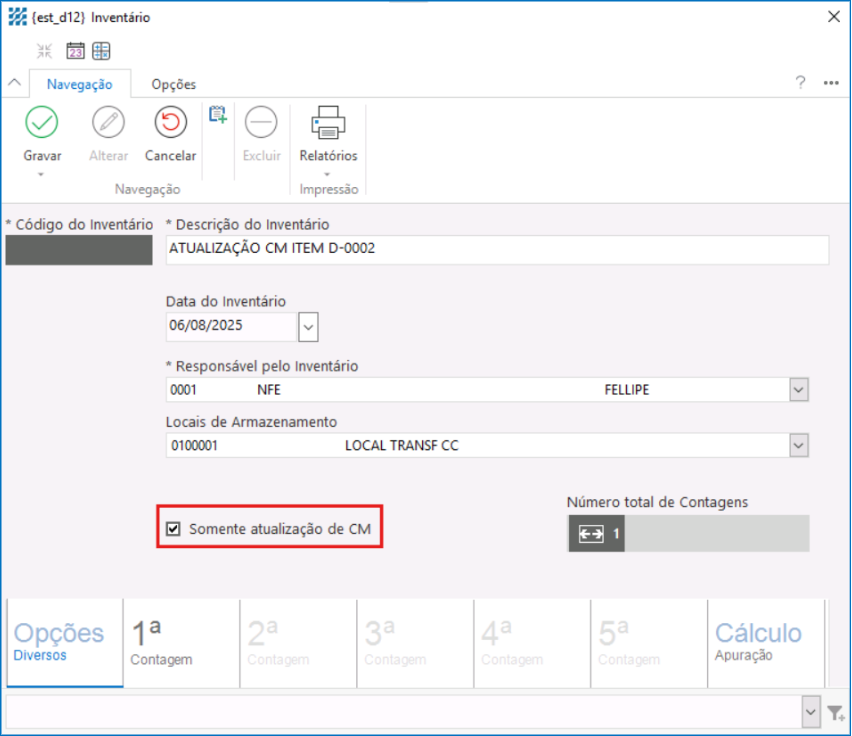Image resolution: width=852 pixels, height=736 pixels.
Task: Select the 3ª Contagem tab
Action: (415, 643)
